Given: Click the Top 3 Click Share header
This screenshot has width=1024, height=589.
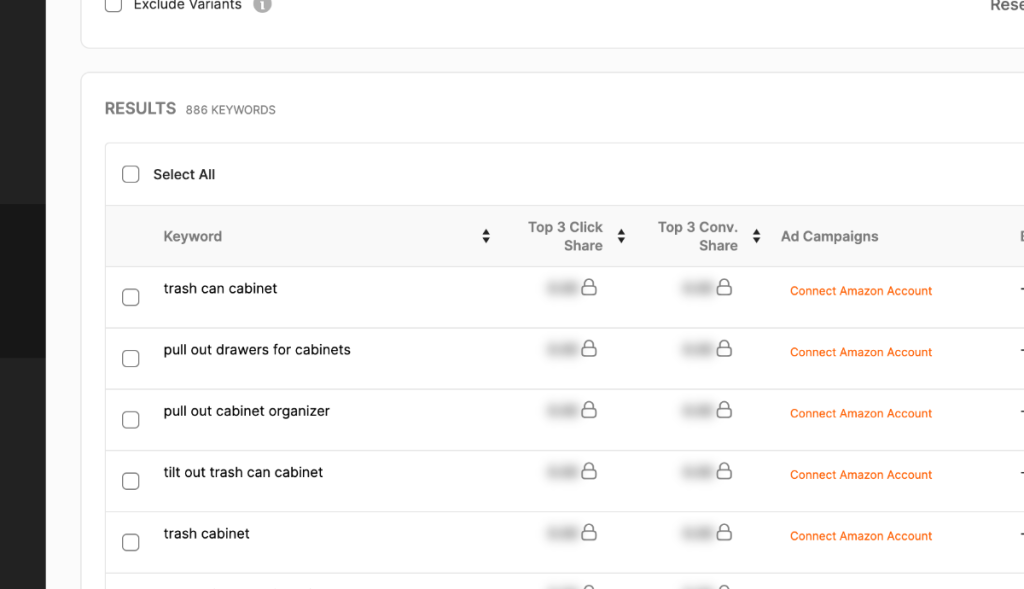Looking at the screenshot, I should [566, 236].
